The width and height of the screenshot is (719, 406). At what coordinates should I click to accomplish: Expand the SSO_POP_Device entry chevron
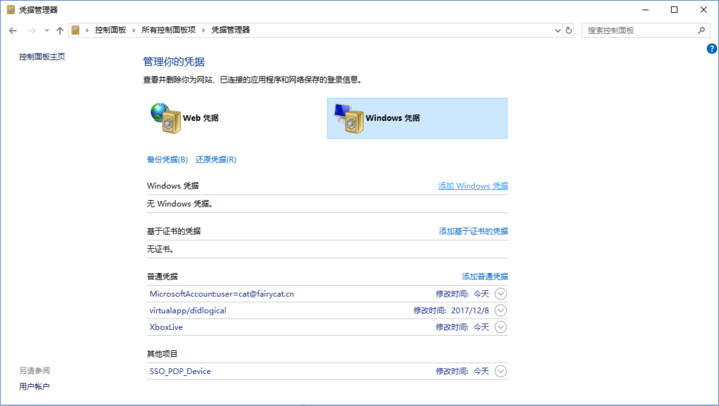coord(501,371)
